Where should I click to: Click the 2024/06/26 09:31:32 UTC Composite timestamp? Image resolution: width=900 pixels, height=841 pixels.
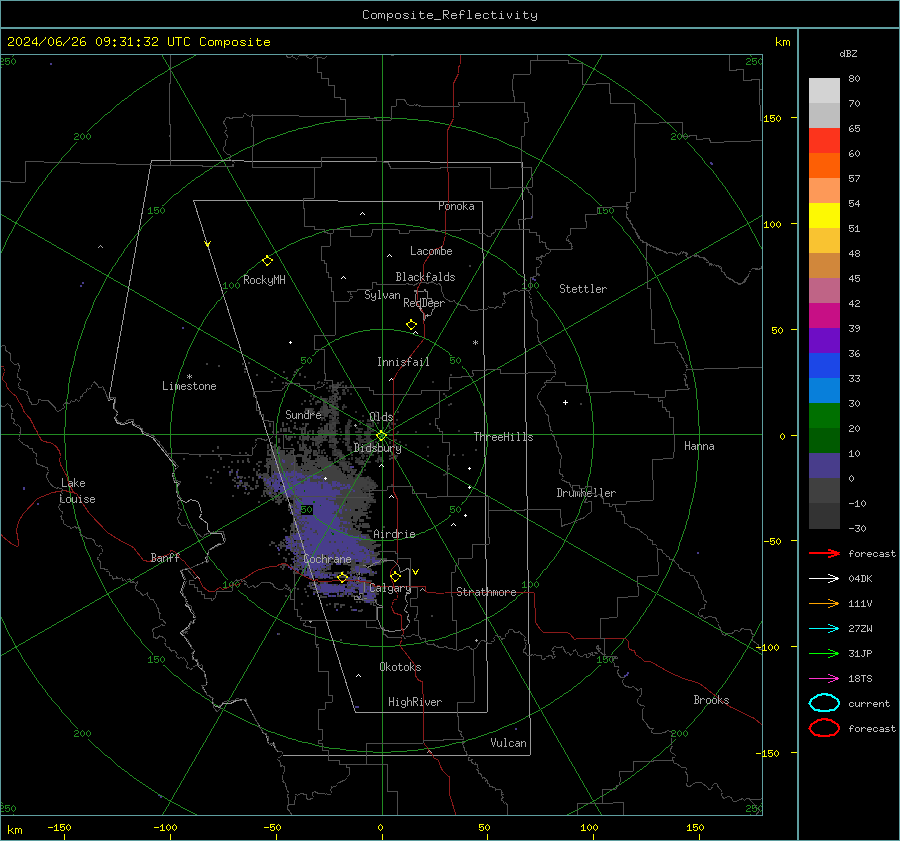[x=138, y=42]
